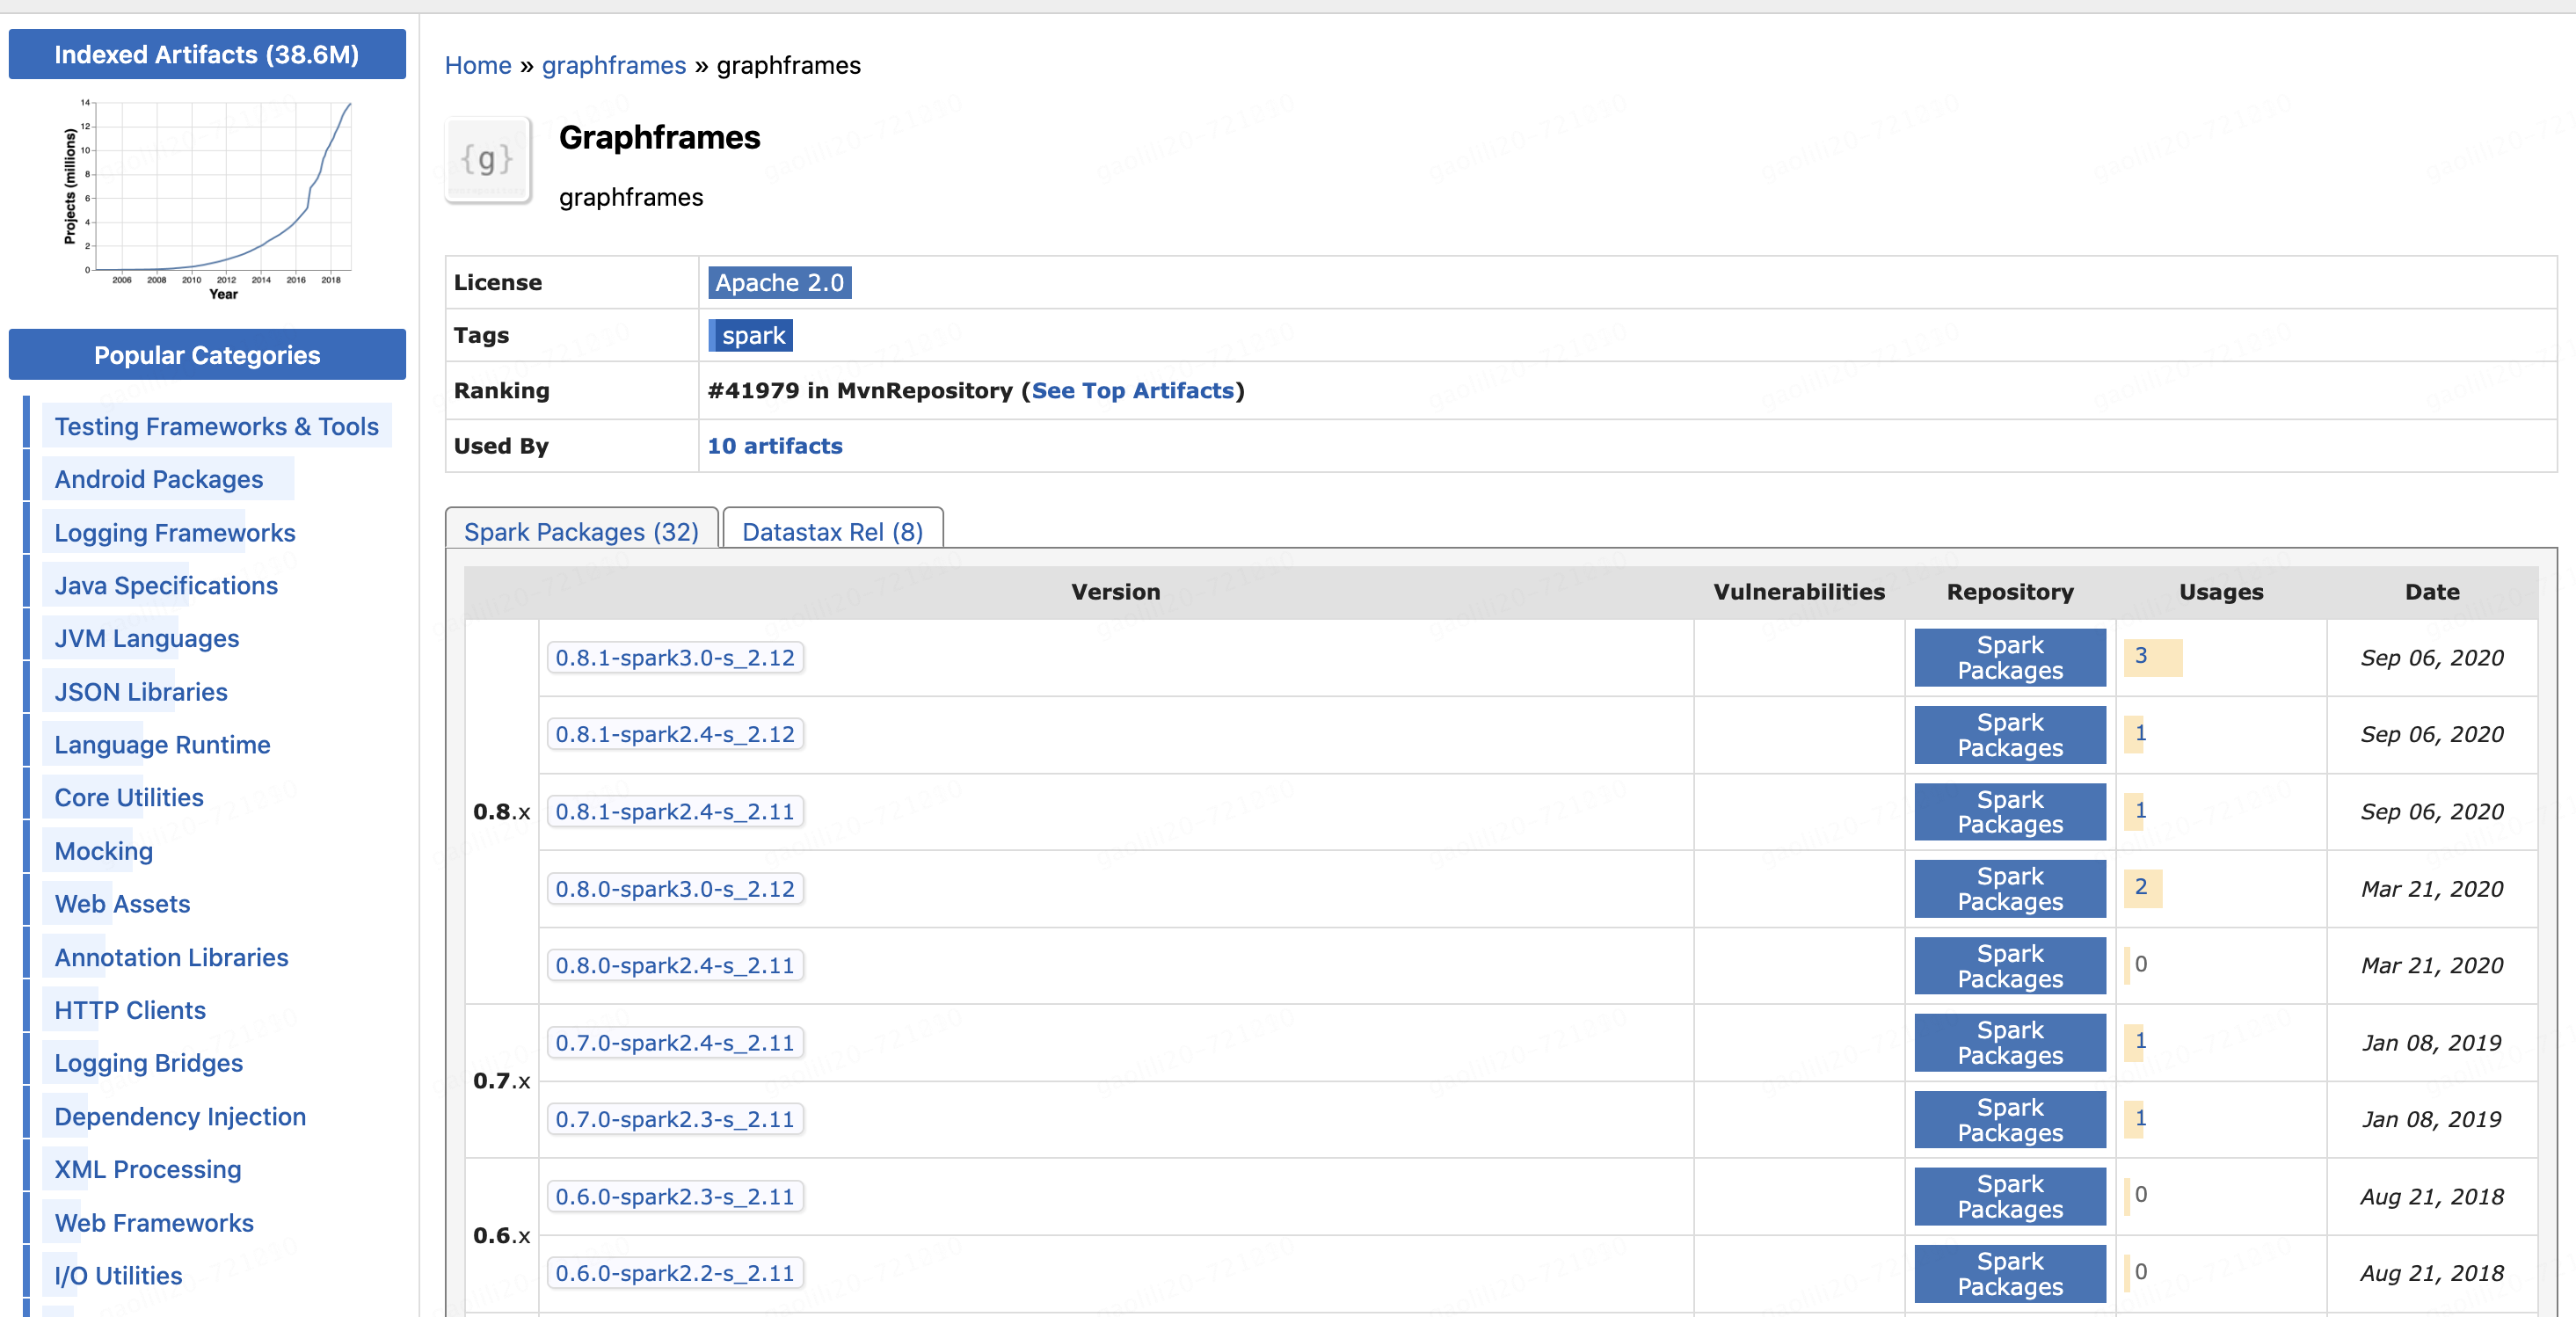The width and height of the screenshot is (2576, 1317).
Task: Click the Indexed Artifacts (38.6M) header
Action: [207, 55]
